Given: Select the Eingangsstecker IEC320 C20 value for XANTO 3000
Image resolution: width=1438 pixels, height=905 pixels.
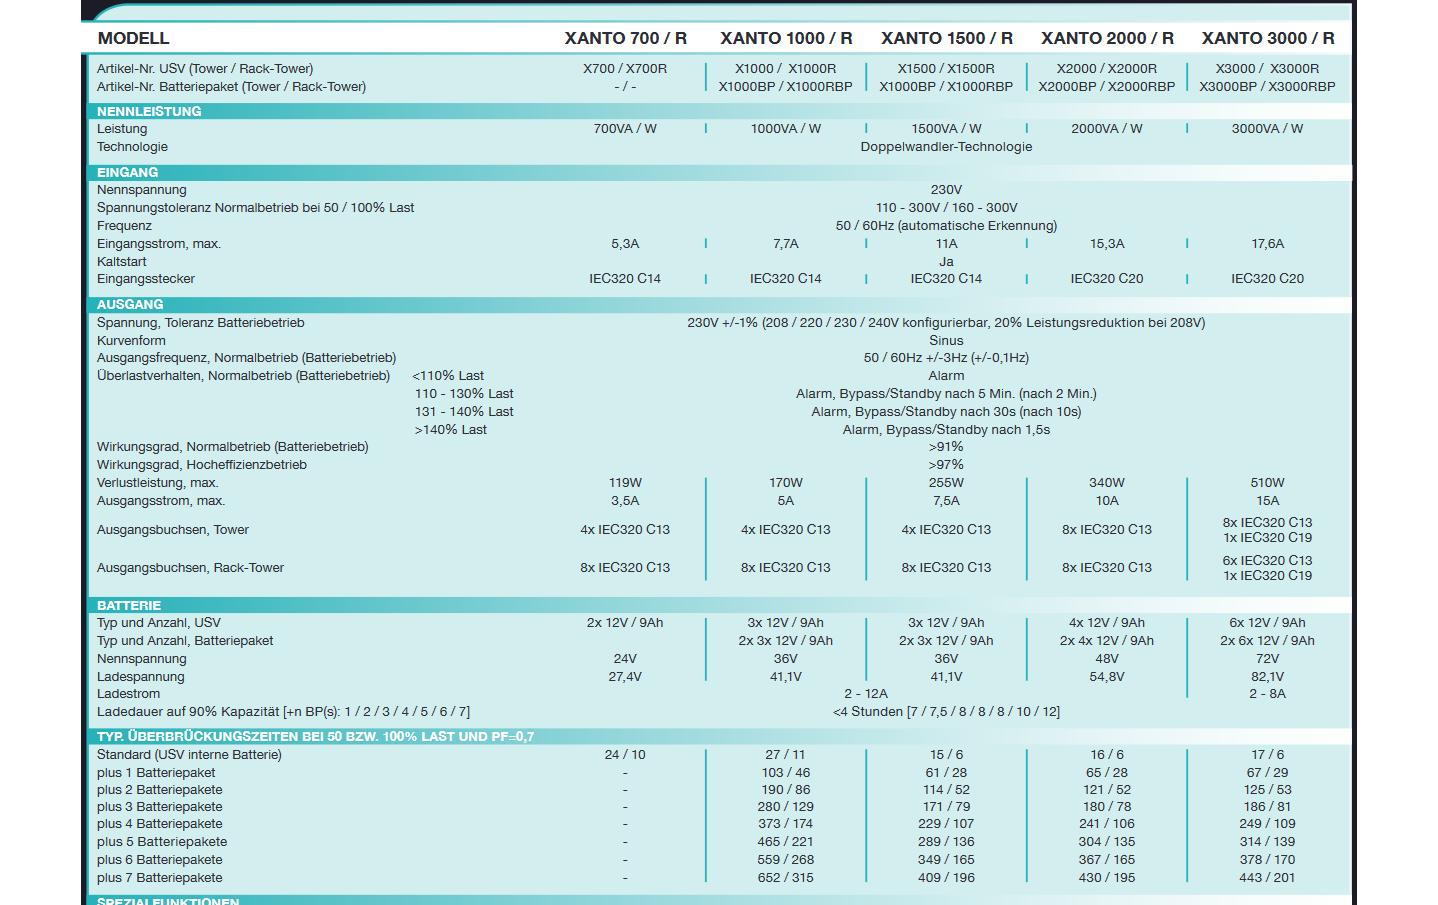Looking at the screenshot, I should [1268, 279].
